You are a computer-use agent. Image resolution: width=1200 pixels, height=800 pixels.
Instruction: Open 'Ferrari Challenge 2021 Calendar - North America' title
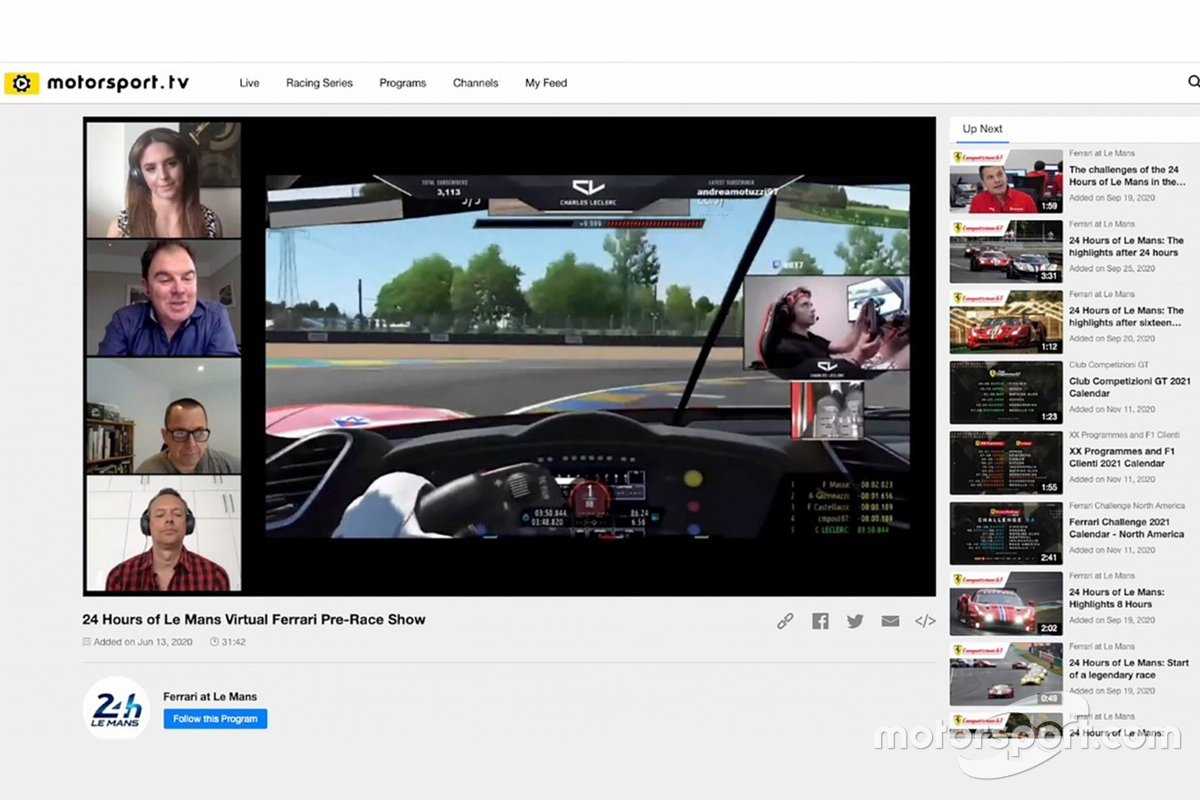(1127, 528)
